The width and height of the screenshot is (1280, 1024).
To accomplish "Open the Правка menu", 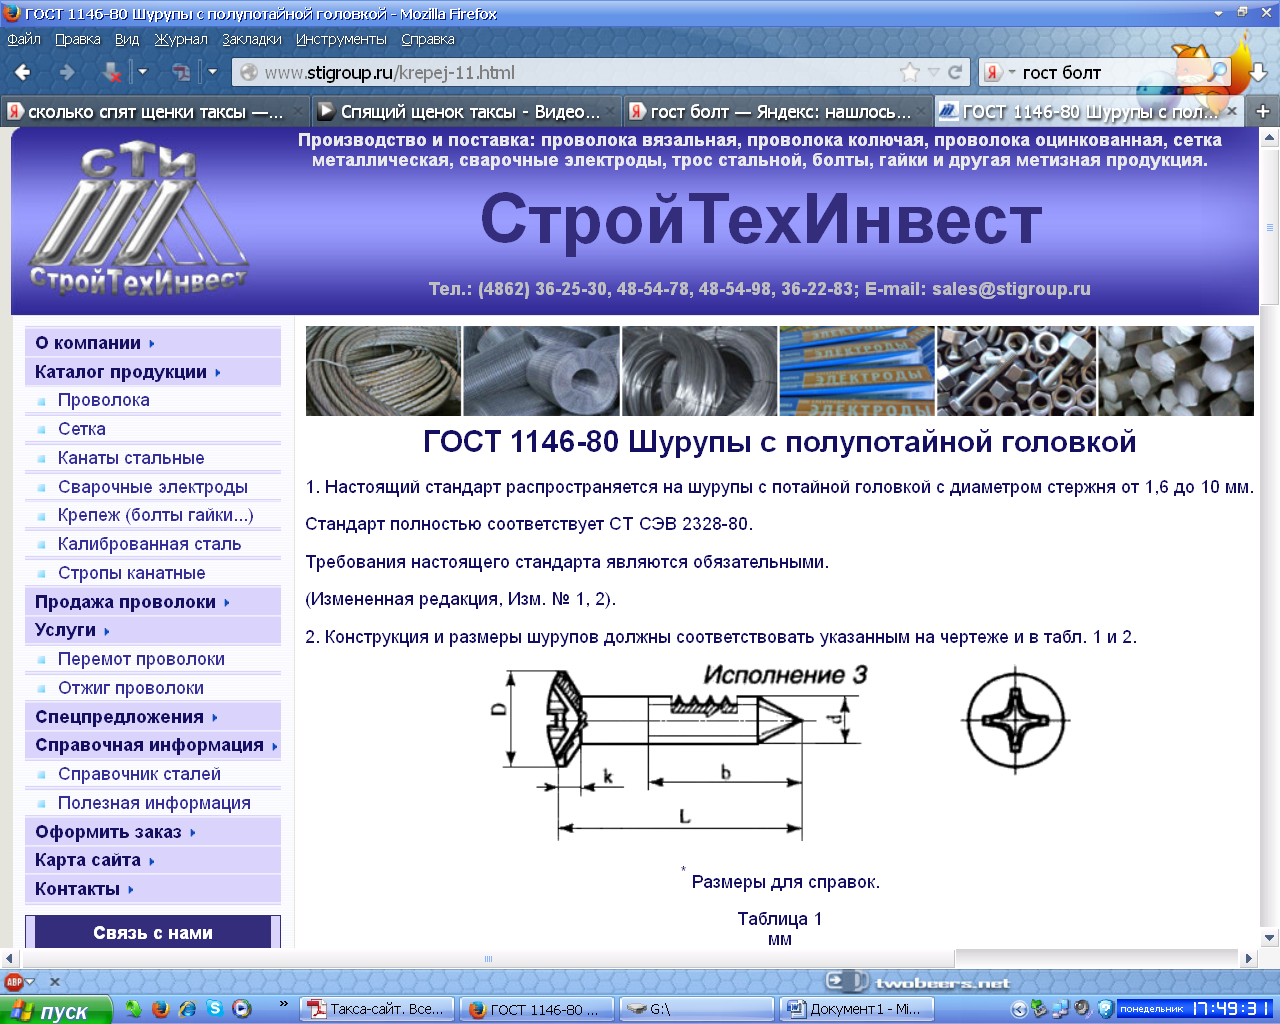I will tap(78, 39).
